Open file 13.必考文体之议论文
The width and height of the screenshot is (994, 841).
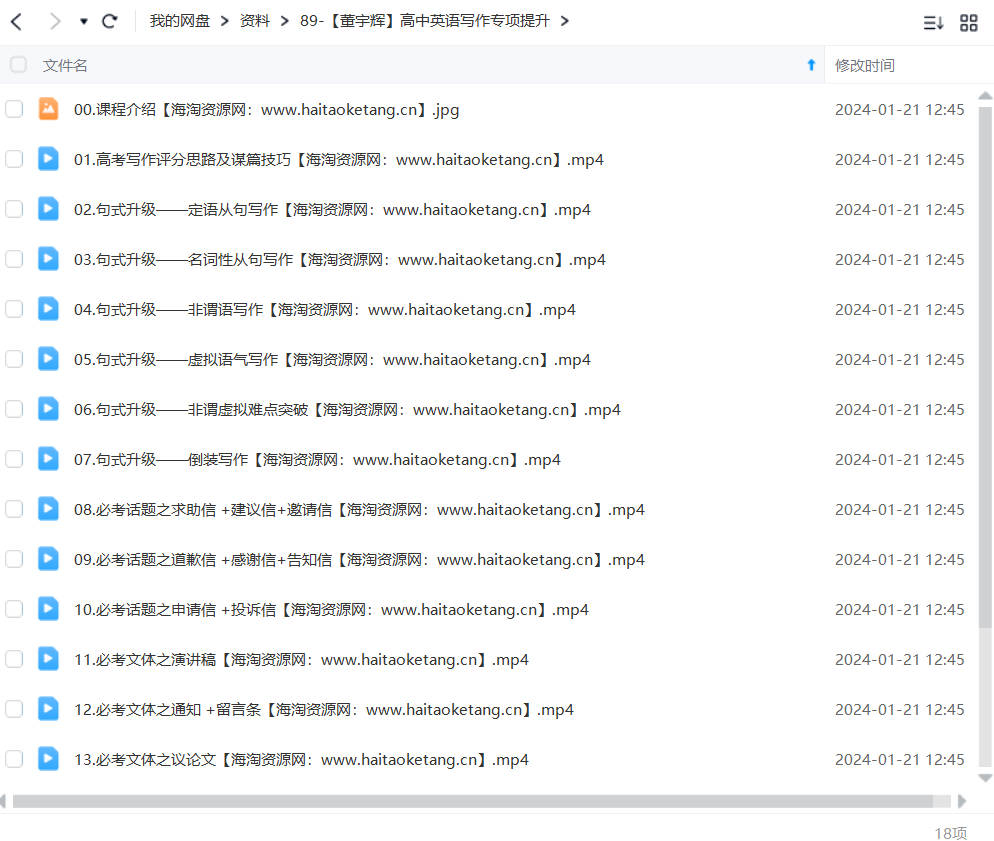click(301, 761)
